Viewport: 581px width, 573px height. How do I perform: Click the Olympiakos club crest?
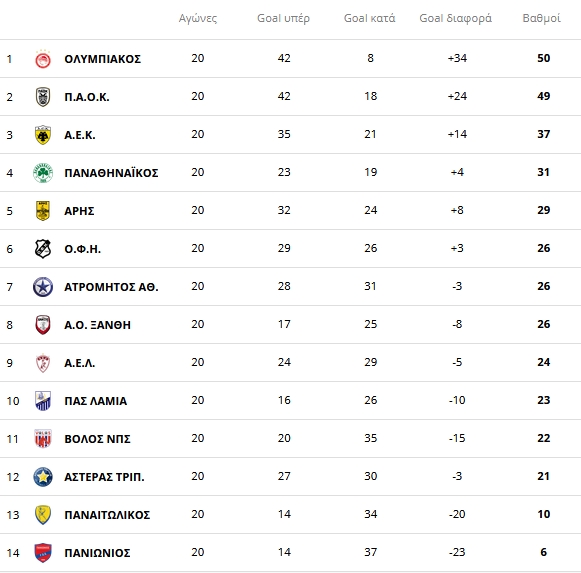click(43, 59)
